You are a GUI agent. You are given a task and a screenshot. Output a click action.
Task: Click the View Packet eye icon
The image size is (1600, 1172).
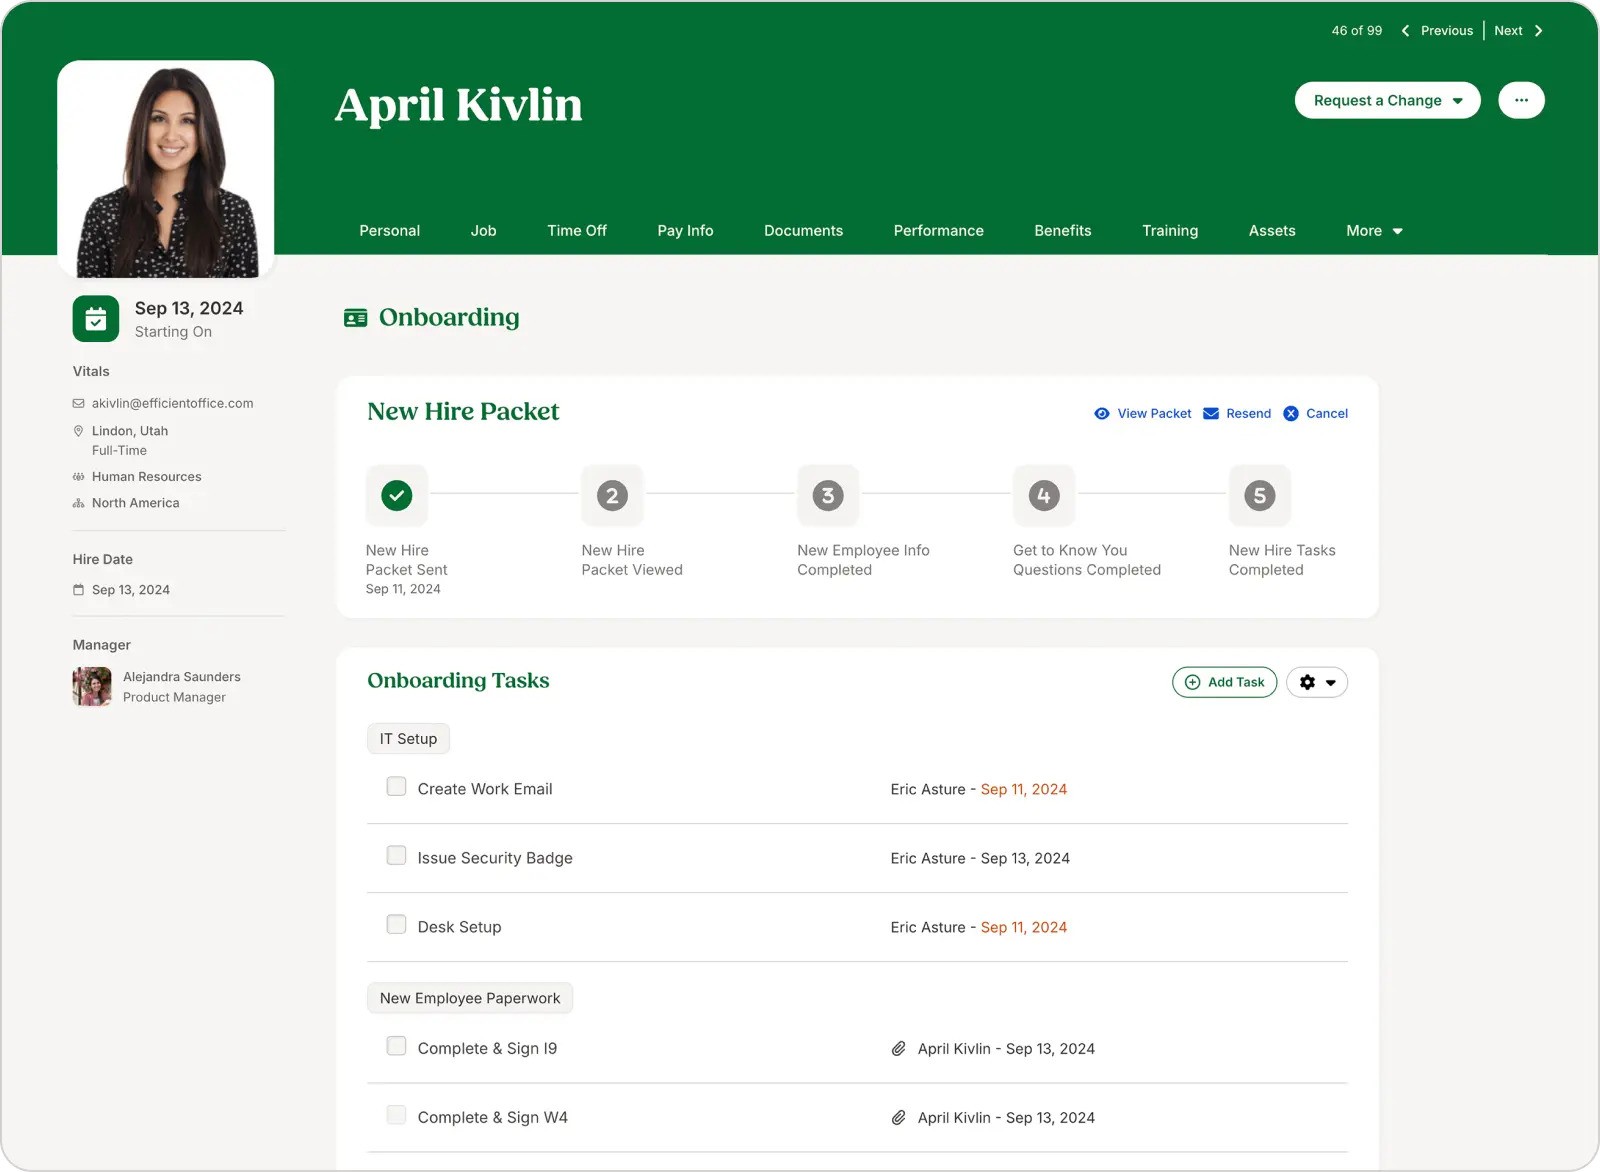click(x=1101, y=413)
